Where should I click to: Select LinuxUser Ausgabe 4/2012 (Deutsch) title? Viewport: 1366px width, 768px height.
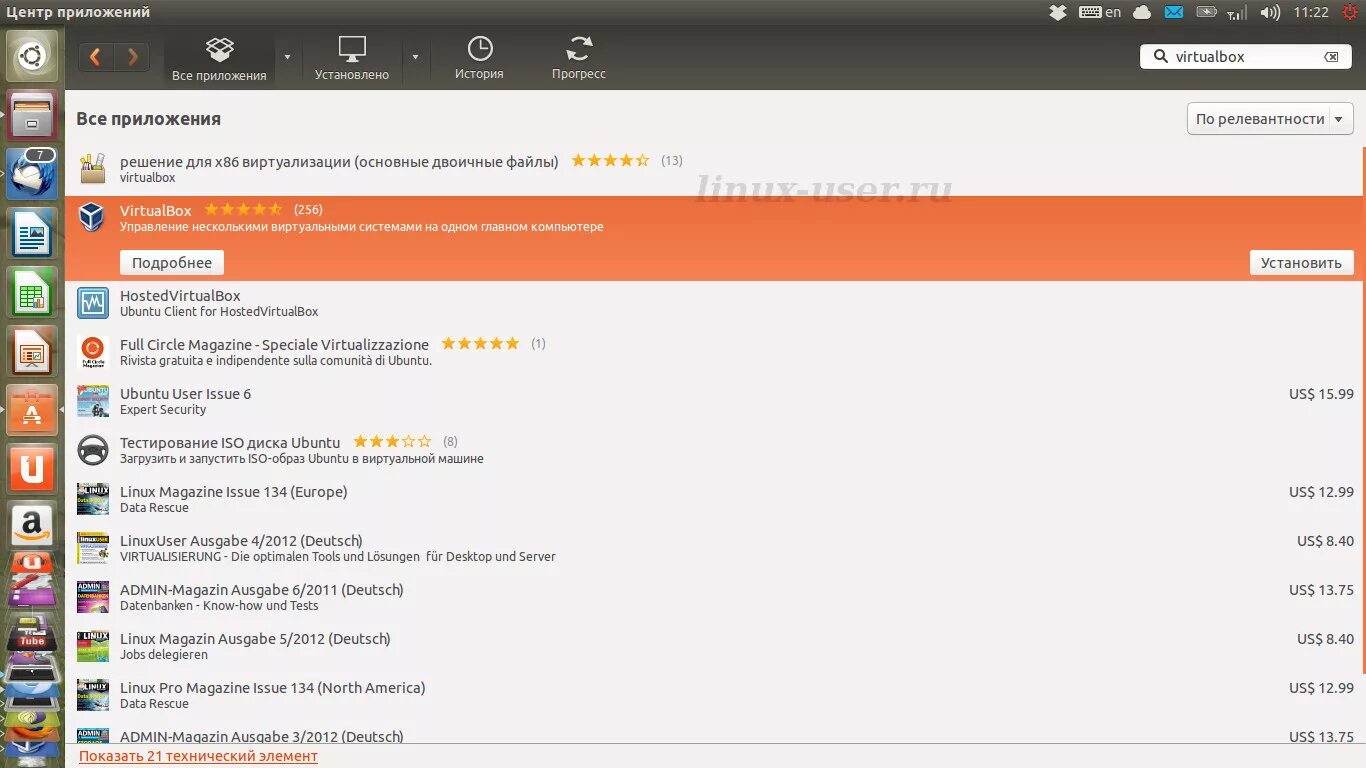point(241,541)
